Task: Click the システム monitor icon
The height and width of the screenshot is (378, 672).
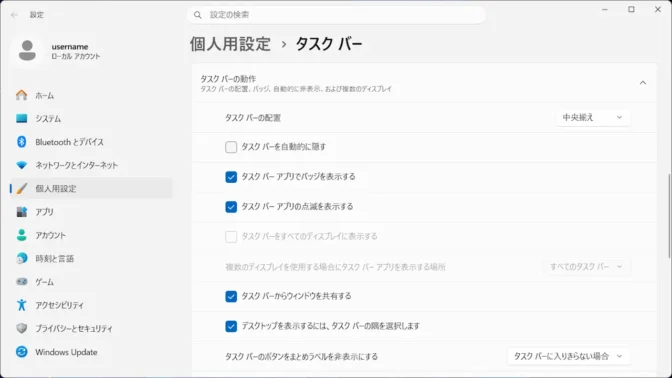Action: point(21,118)
